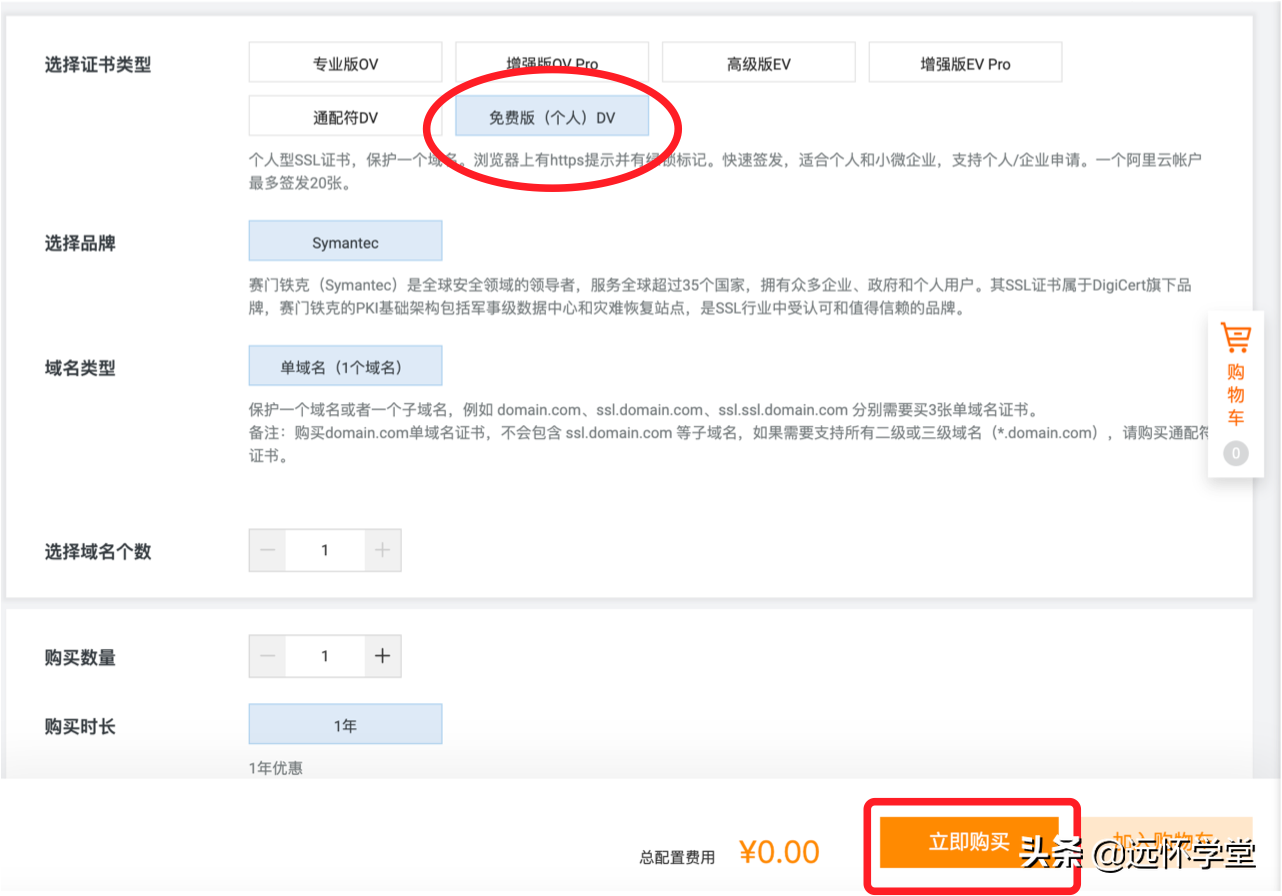The height and width of the screenshot is (896, 1282).
Task: Choose 增强版EV Pro certificate type
Action: [965, 64]
